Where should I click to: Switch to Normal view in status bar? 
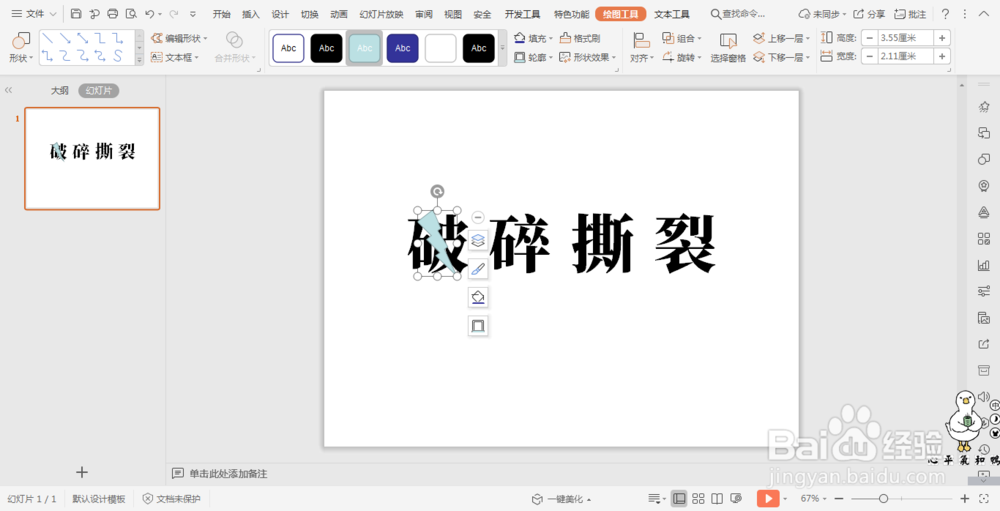tap(679, 498)
